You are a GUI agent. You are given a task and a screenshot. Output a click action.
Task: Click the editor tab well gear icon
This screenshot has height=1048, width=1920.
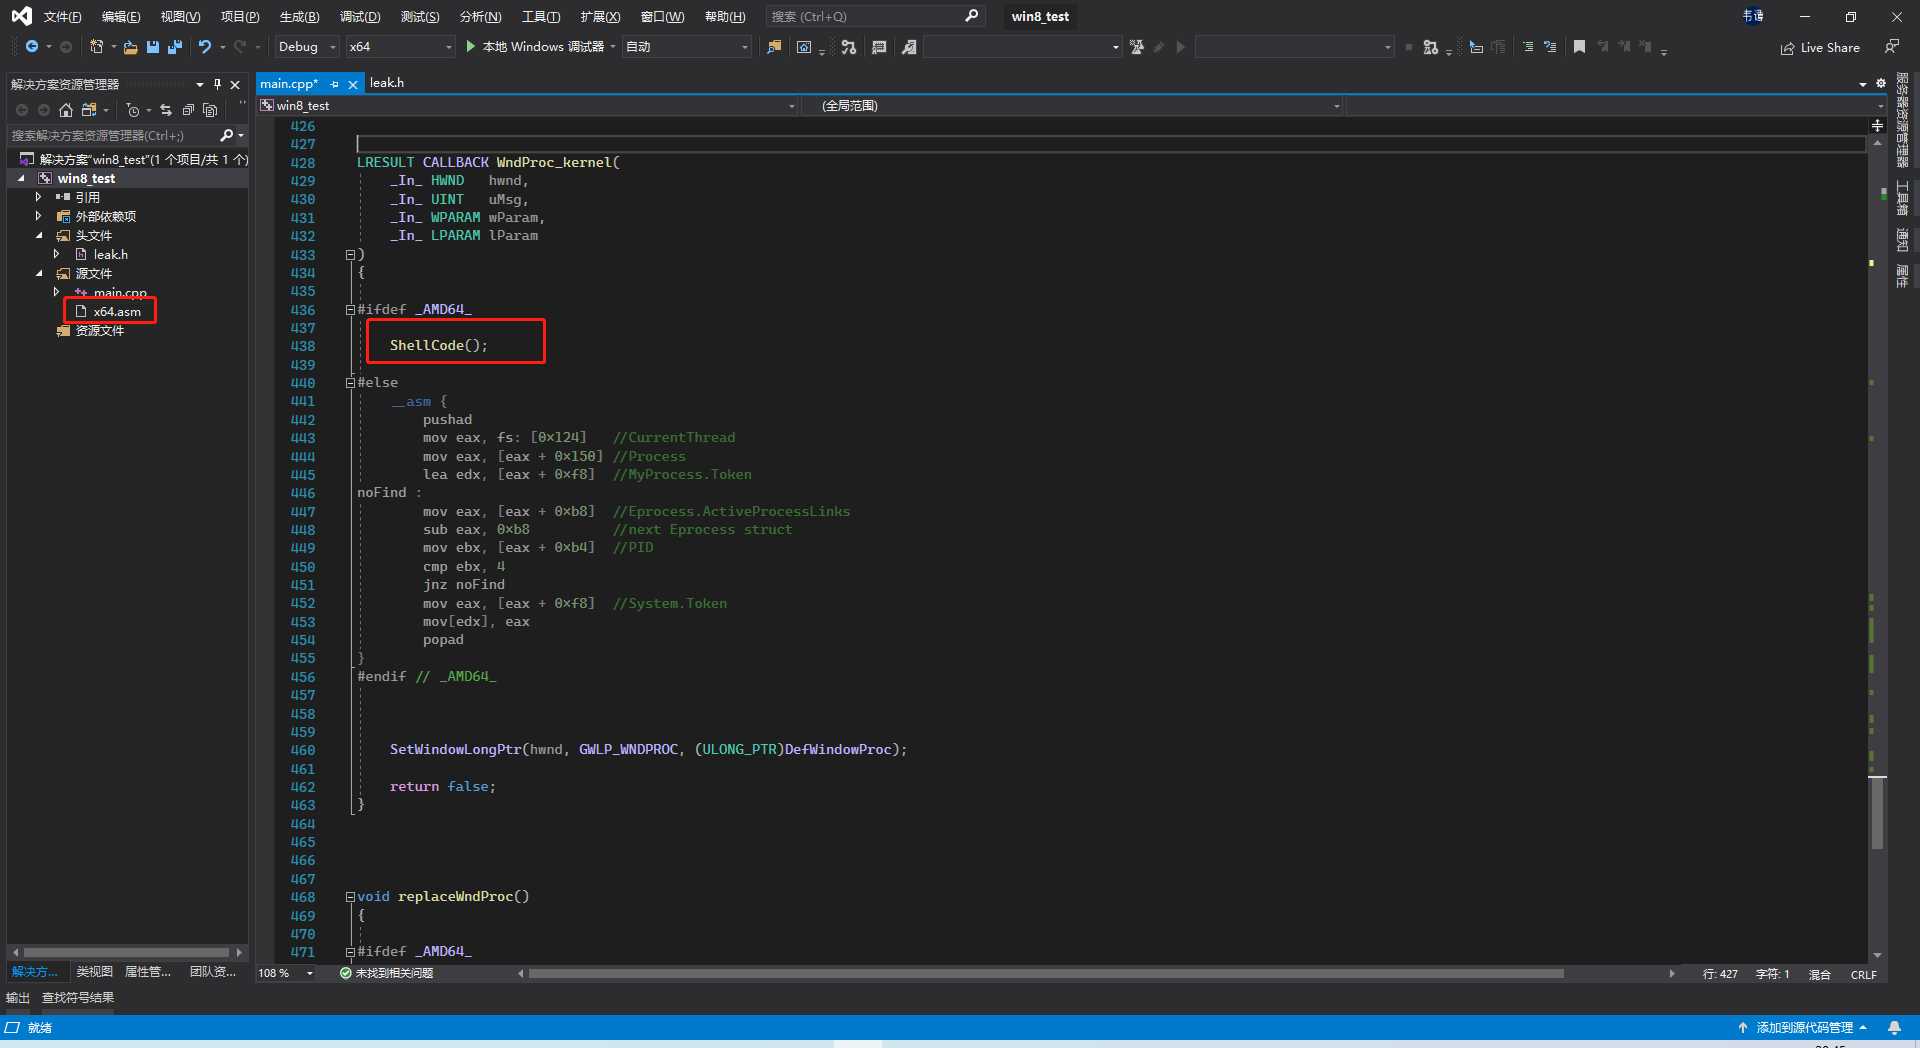(1880, 84)
